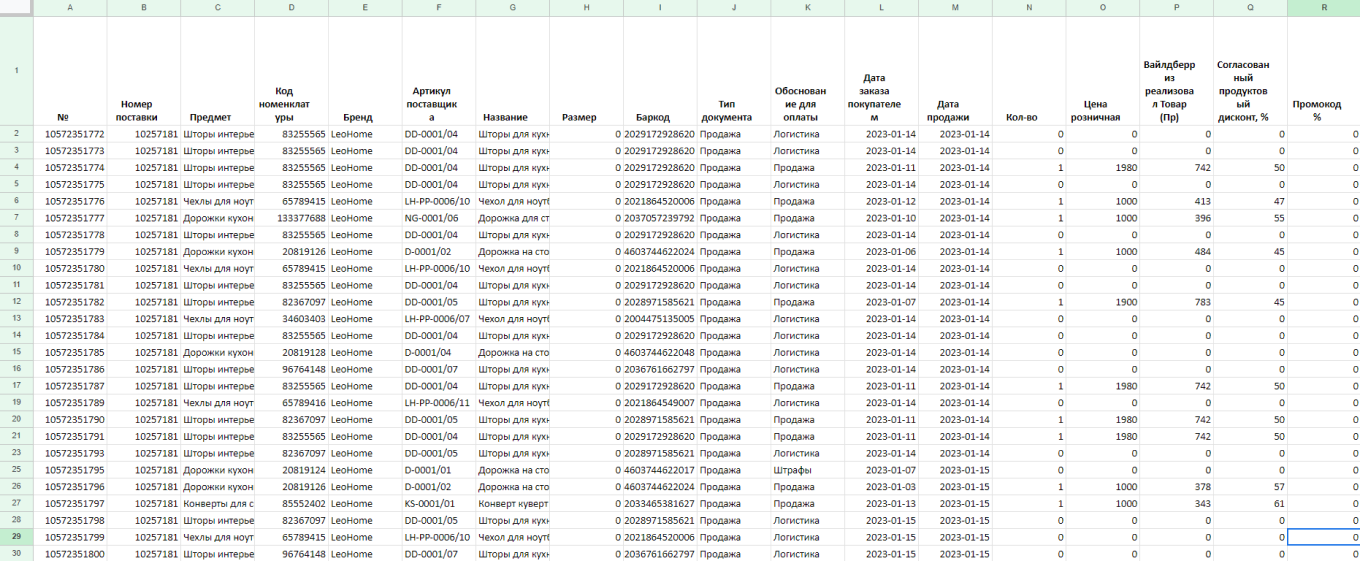Click the cell with value 783

click(x=1176, y=301)
